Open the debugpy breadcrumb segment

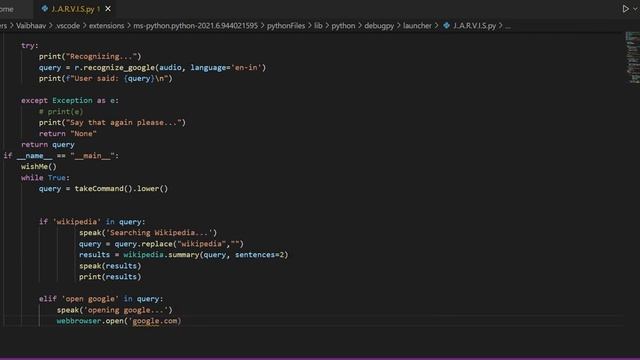pyautogui.click(x=379, y=26)
